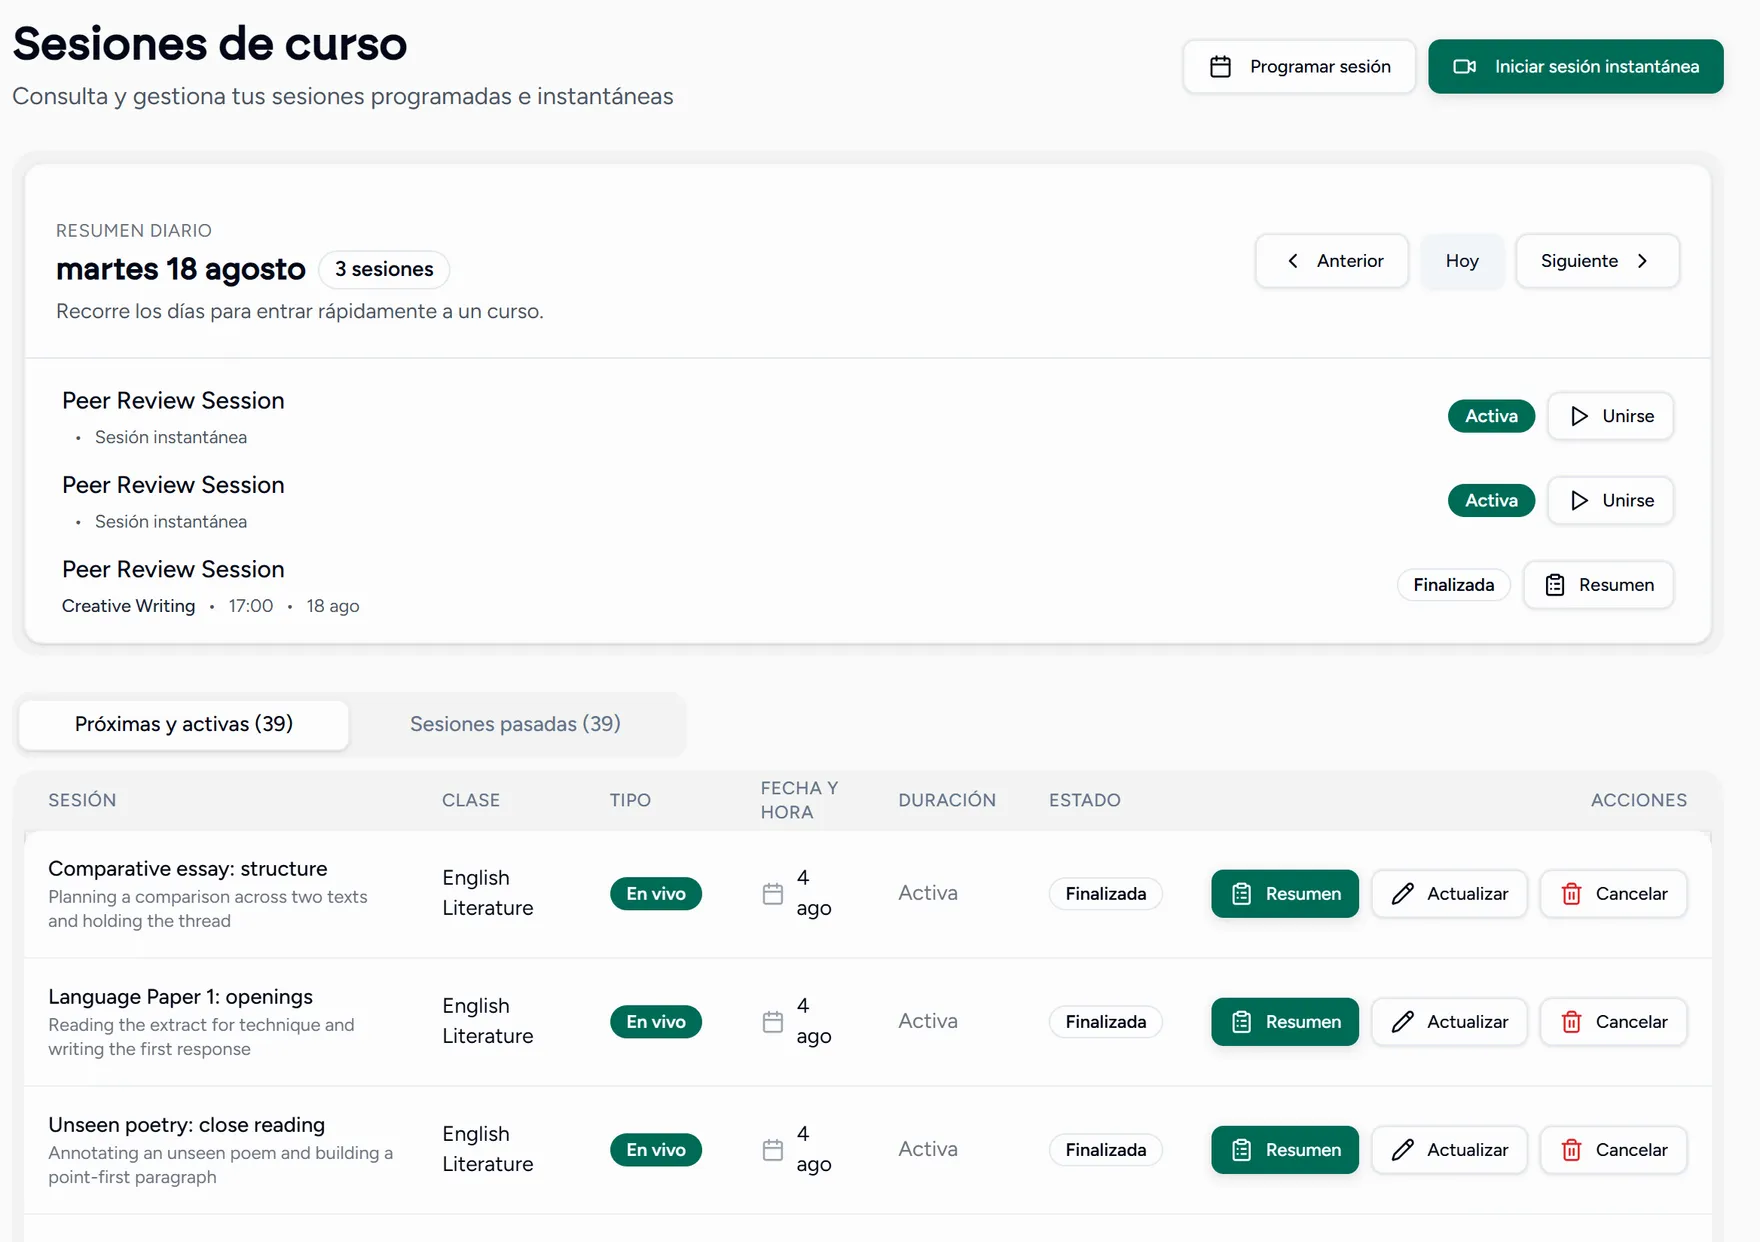Select the Finalizada badge of the 17:00 session

1454,585
